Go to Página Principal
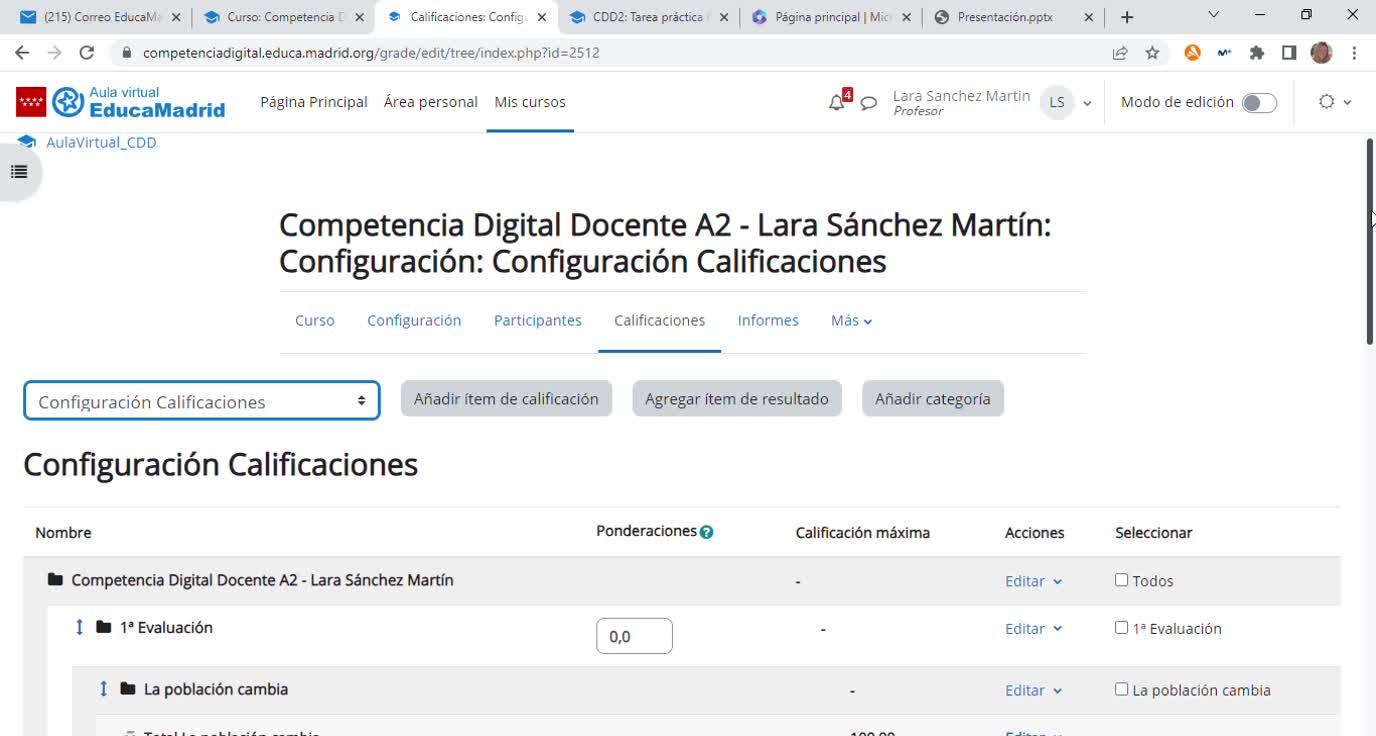The height and width of the screenshot is (736, 1376). point(314,102)
